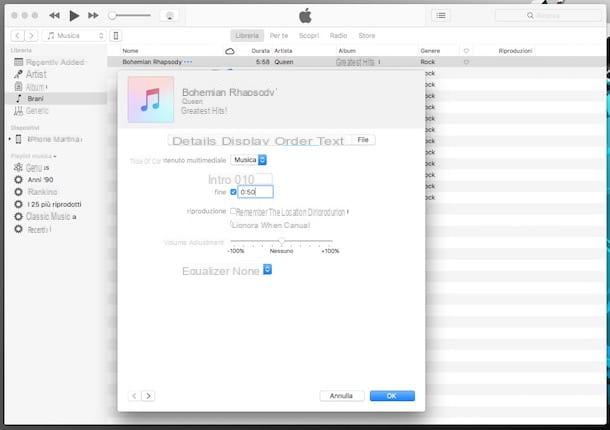Adjust the toolbar volume slider

pyautogui.click(x=130, y=16)
